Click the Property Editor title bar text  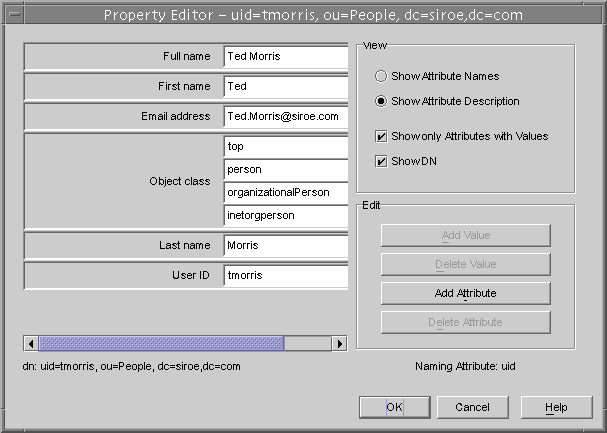pyautogui.click(x=313, y=15)
